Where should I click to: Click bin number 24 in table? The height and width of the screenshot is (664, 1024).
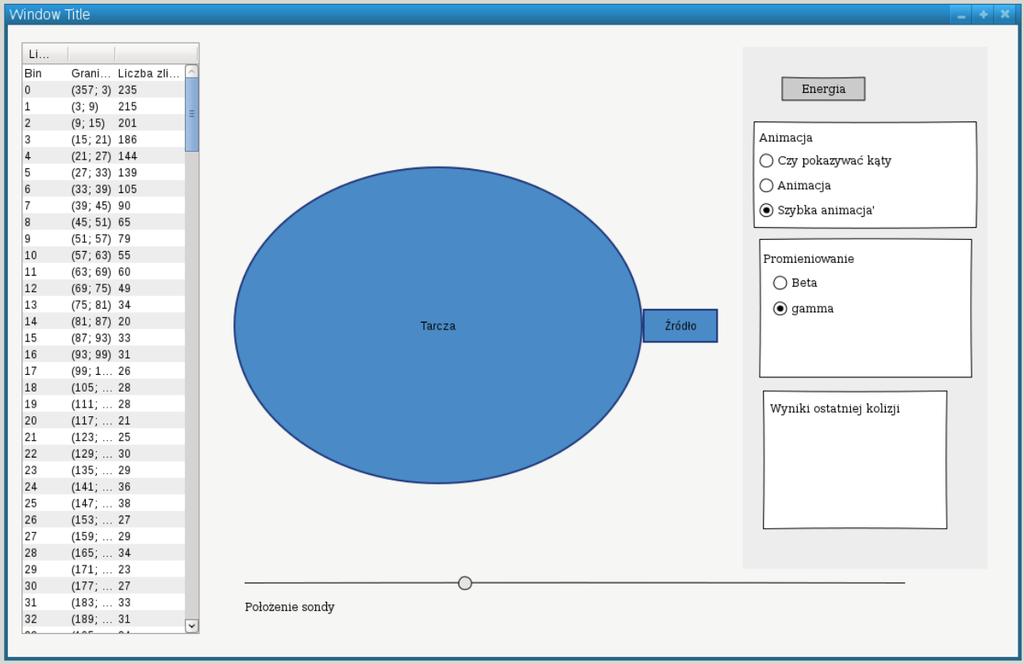[31, 487]
